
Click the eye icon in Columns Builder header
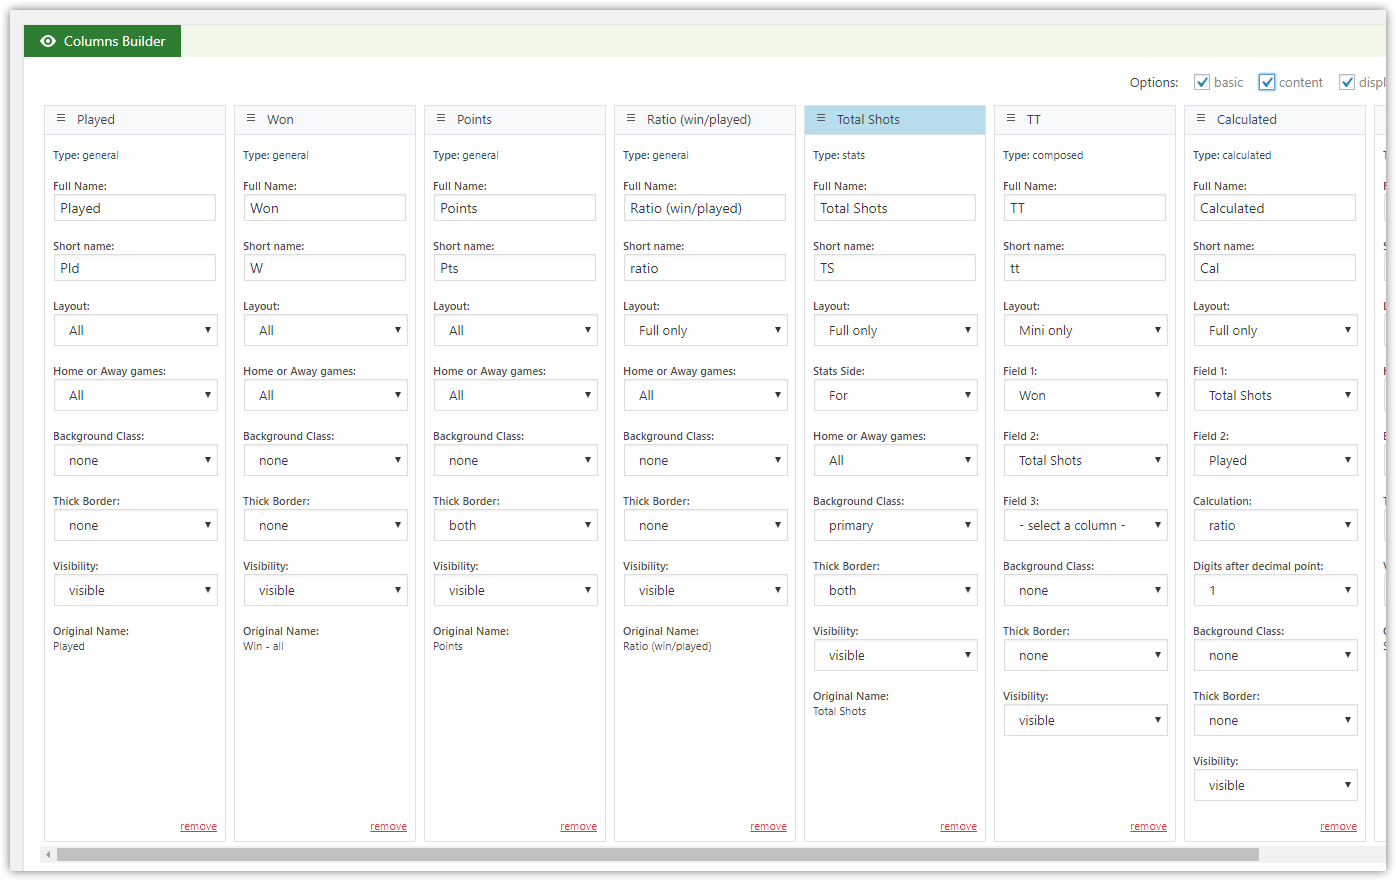(47, 41)
